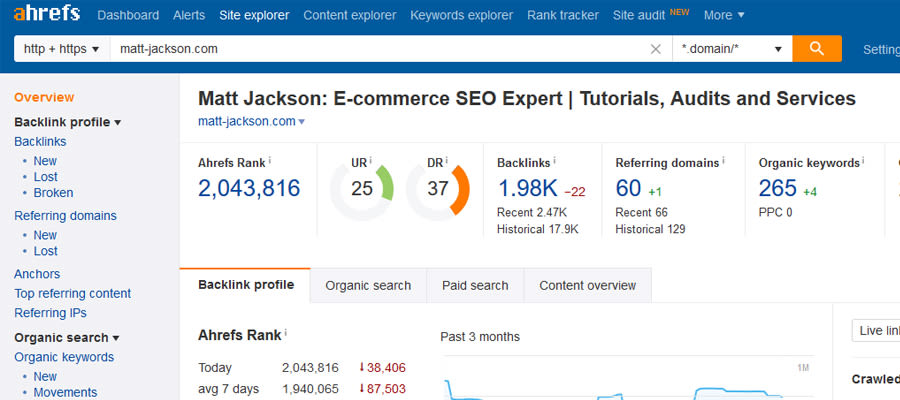Open Rank tracker
Screen dimensions: 900x400
point(562,15)
